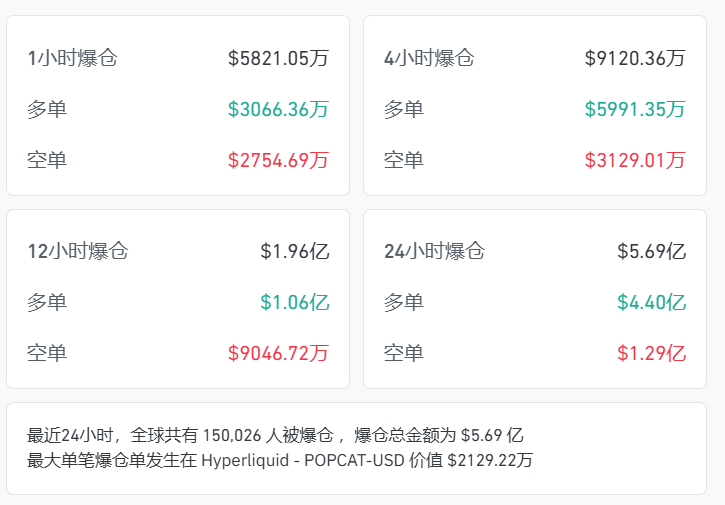Click the green $1.06亿 long value
Screen dimensions: 725x505
(294, 302)
